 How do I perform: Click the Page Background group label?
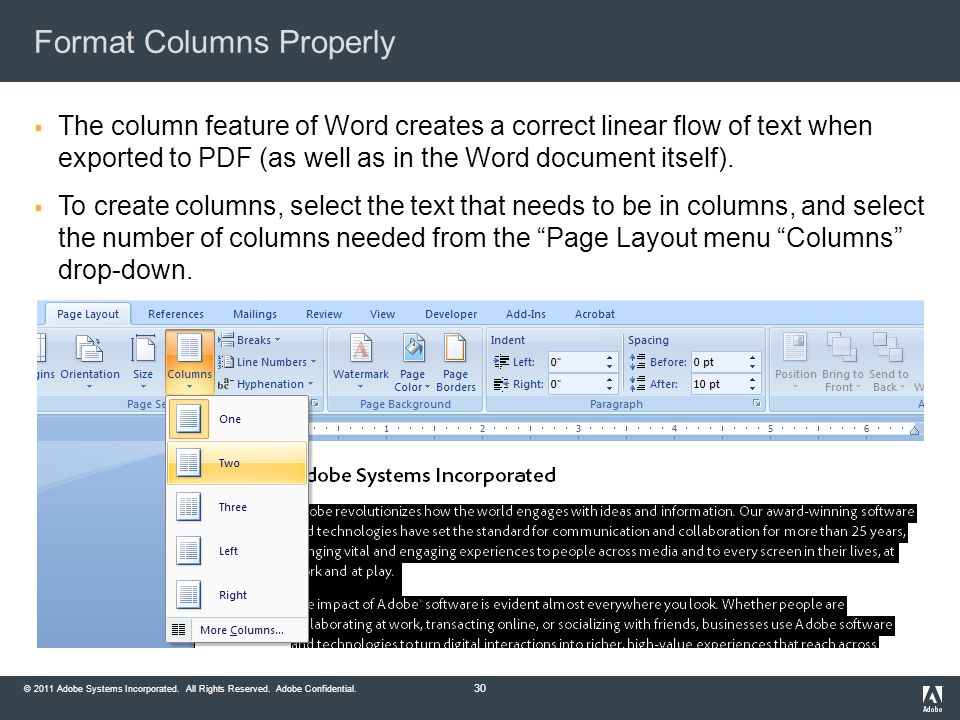point(405,404)
